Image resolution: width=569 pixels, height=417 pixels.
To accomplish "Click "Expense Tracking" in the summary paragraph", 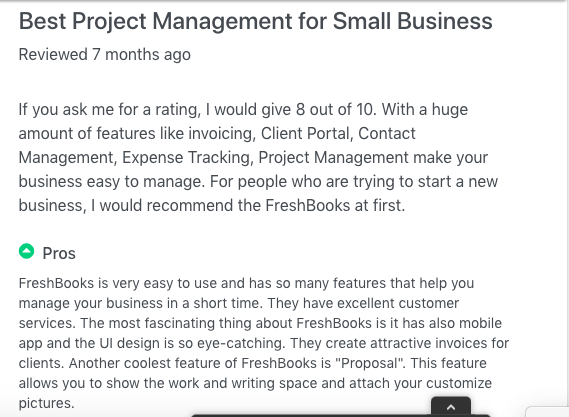I will 188,158.
